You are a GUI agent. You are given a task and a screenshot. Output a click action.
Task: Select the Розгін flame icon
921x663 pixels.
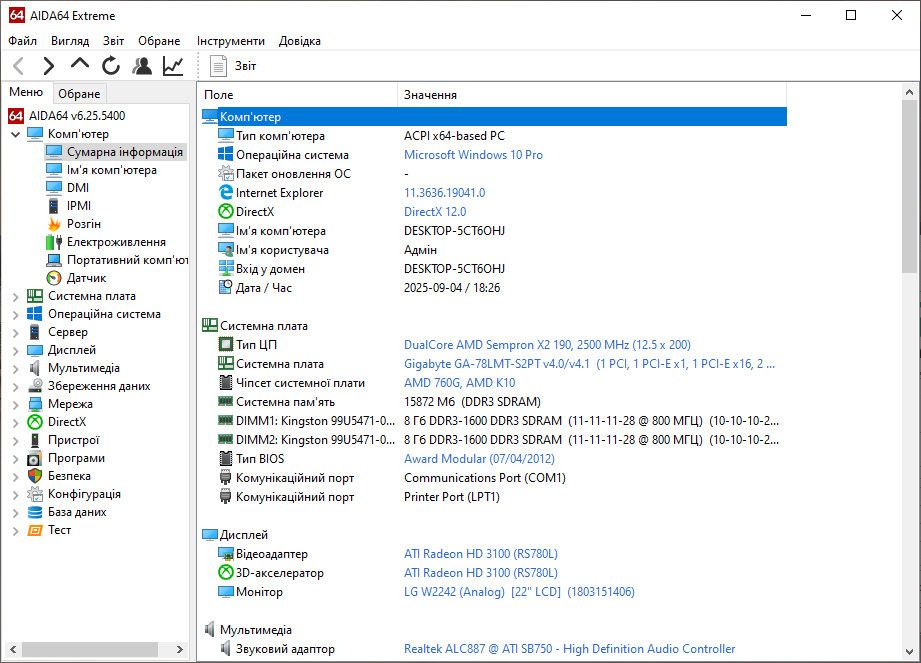click(x=54, y=224)
